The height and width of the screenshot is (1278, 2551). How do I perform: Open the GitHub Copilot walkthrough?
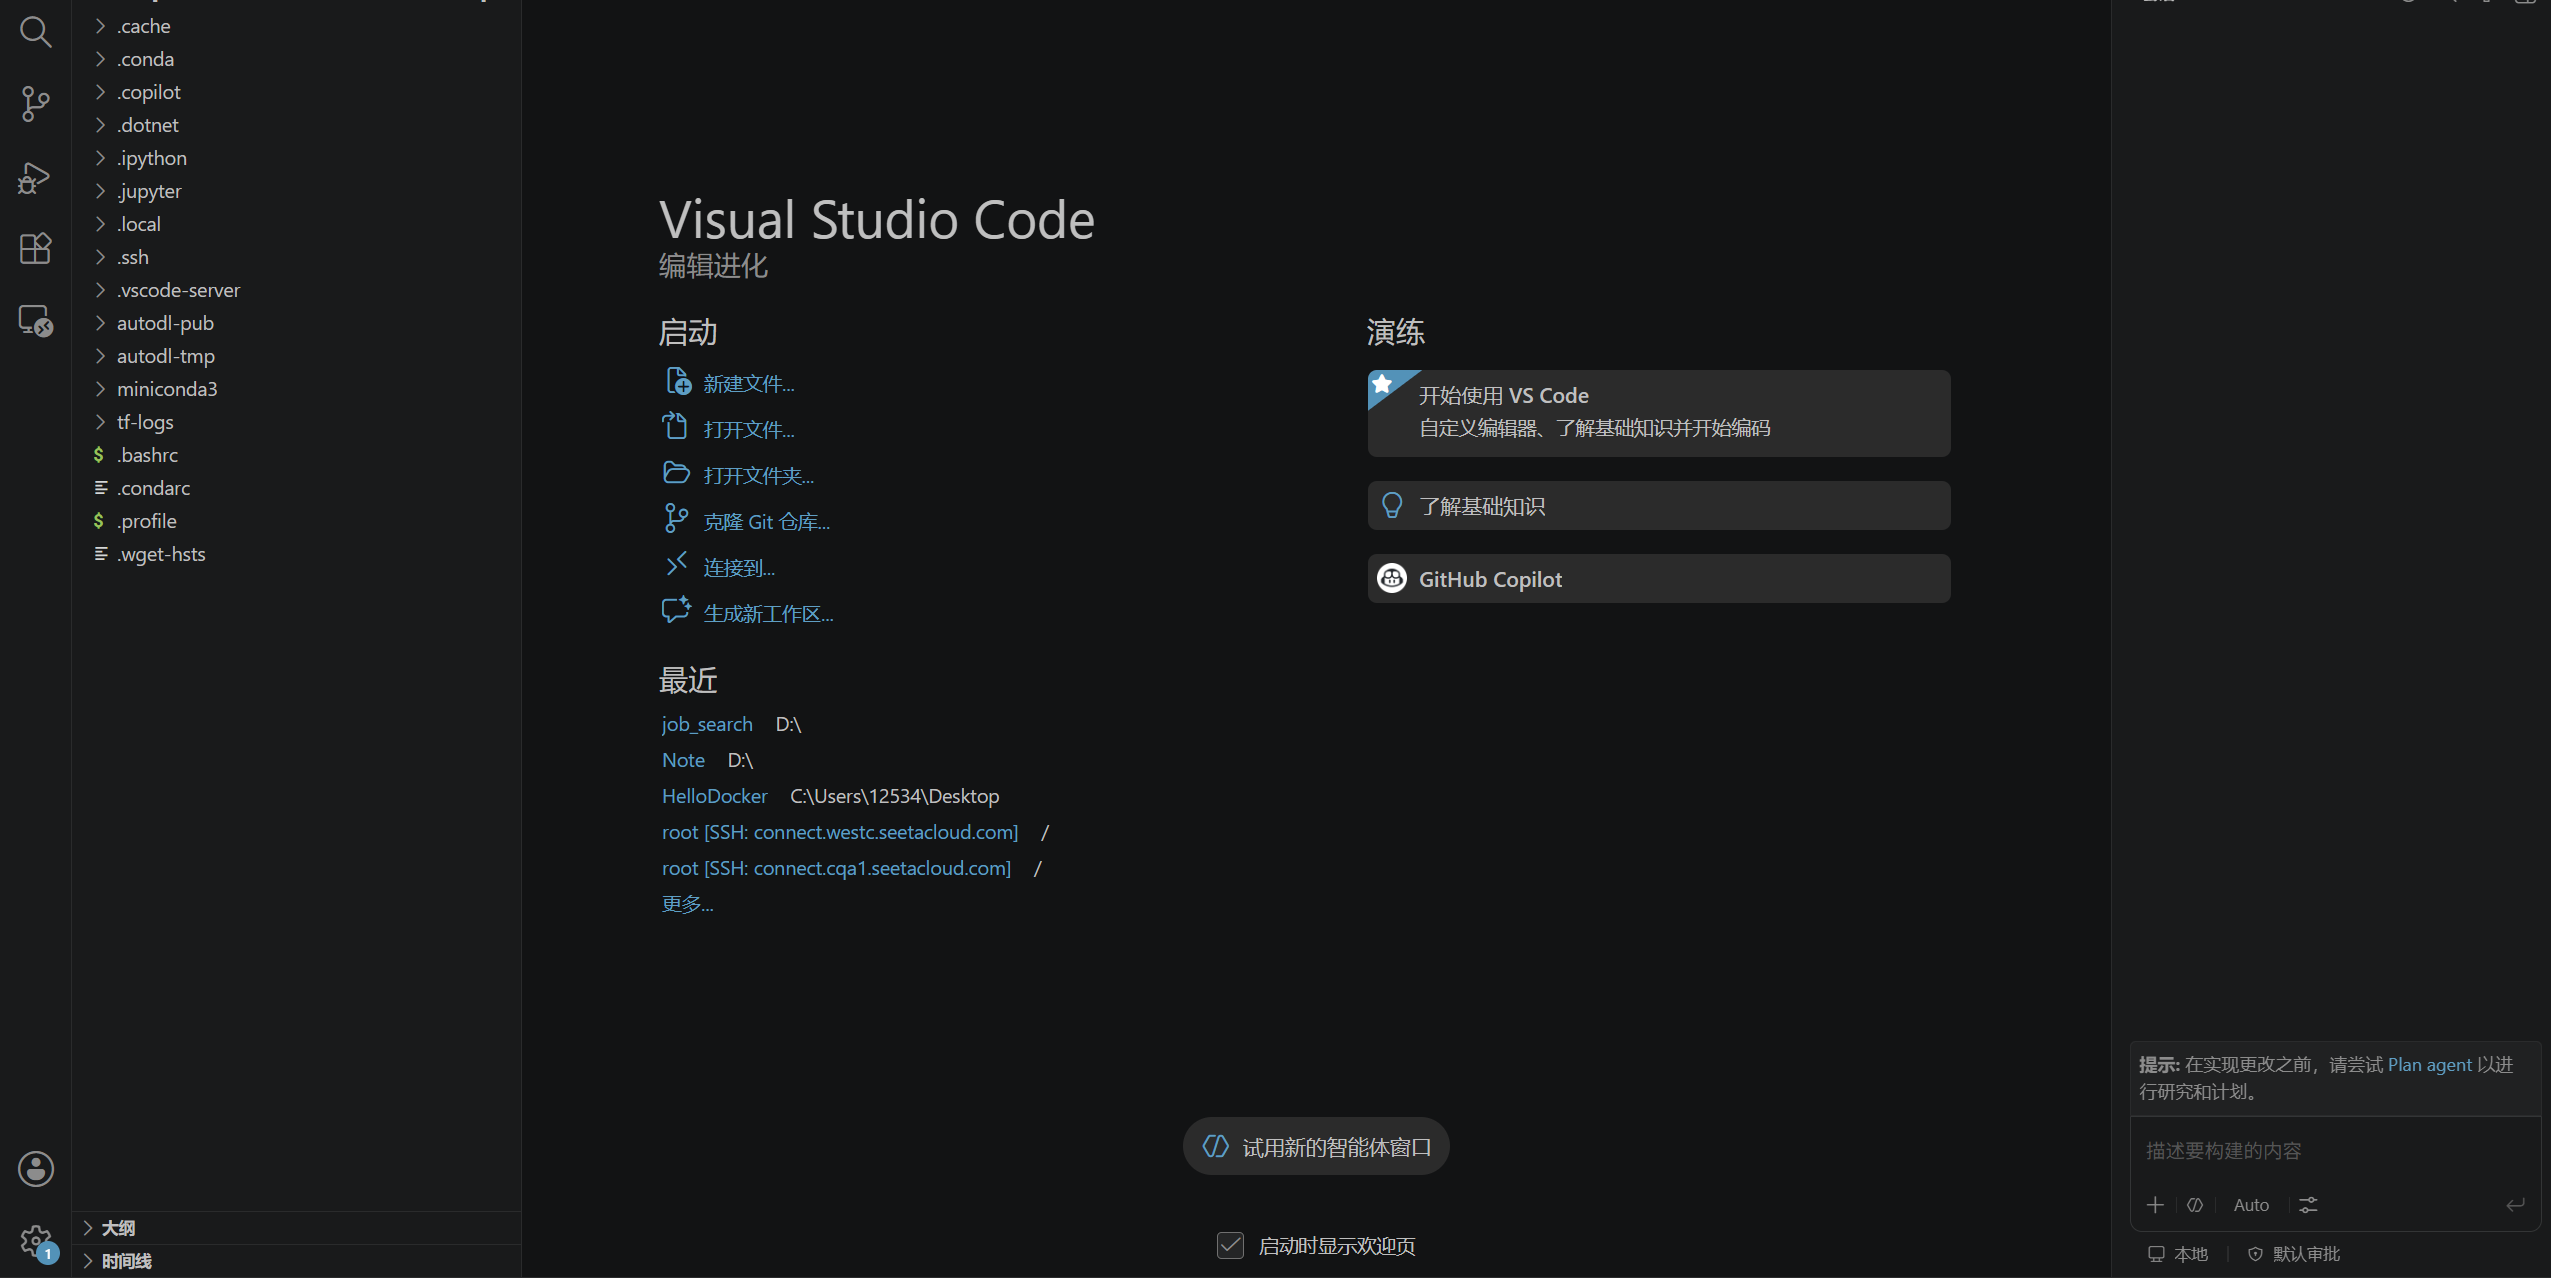pos(1659,579)
